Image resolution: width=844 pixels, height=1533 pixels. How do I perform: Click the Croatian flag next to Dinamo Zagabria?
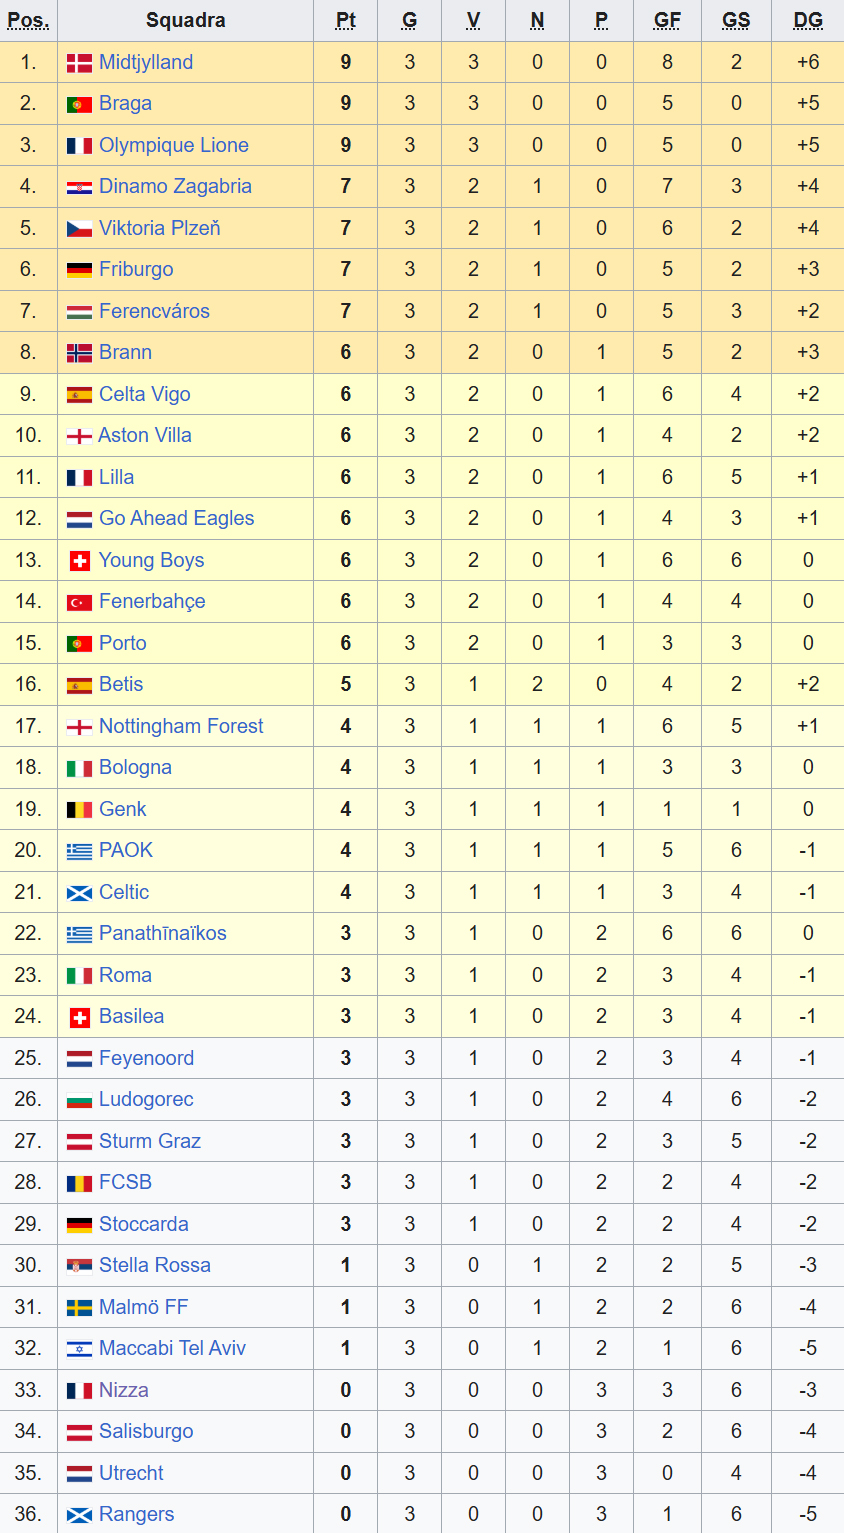(79, 187)
